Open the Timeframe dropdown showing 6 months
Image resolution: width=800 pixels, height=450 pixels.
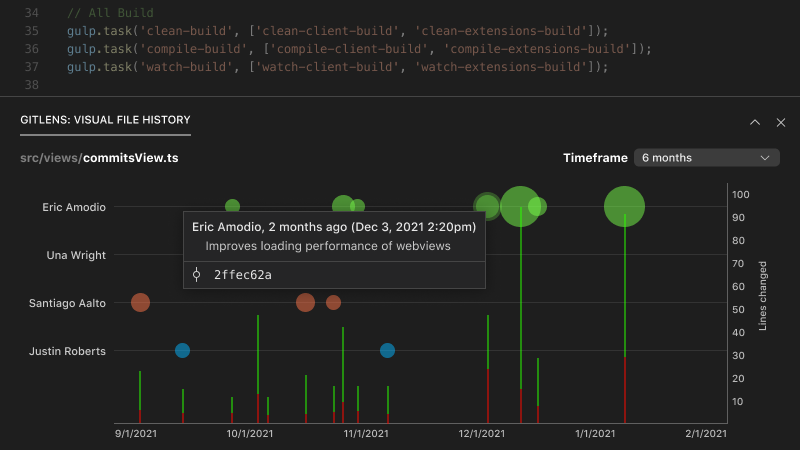click(708, 158)
